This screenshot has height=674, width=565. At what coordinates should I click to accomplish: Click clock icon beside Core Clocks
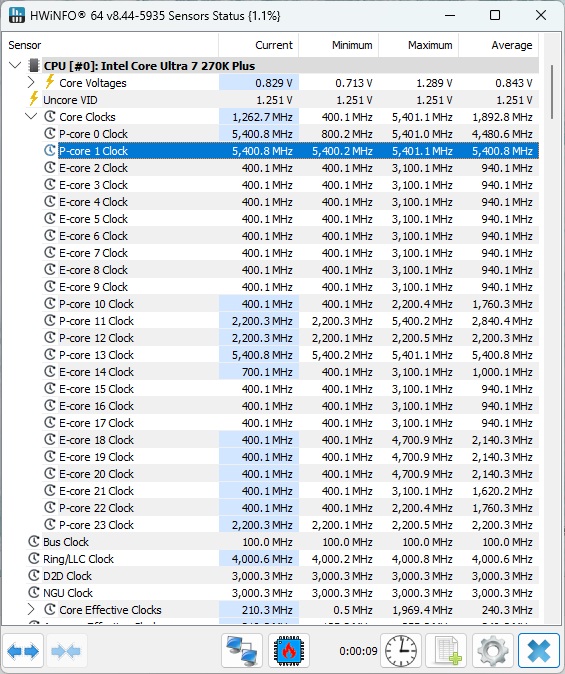click(x=50, y=116)
